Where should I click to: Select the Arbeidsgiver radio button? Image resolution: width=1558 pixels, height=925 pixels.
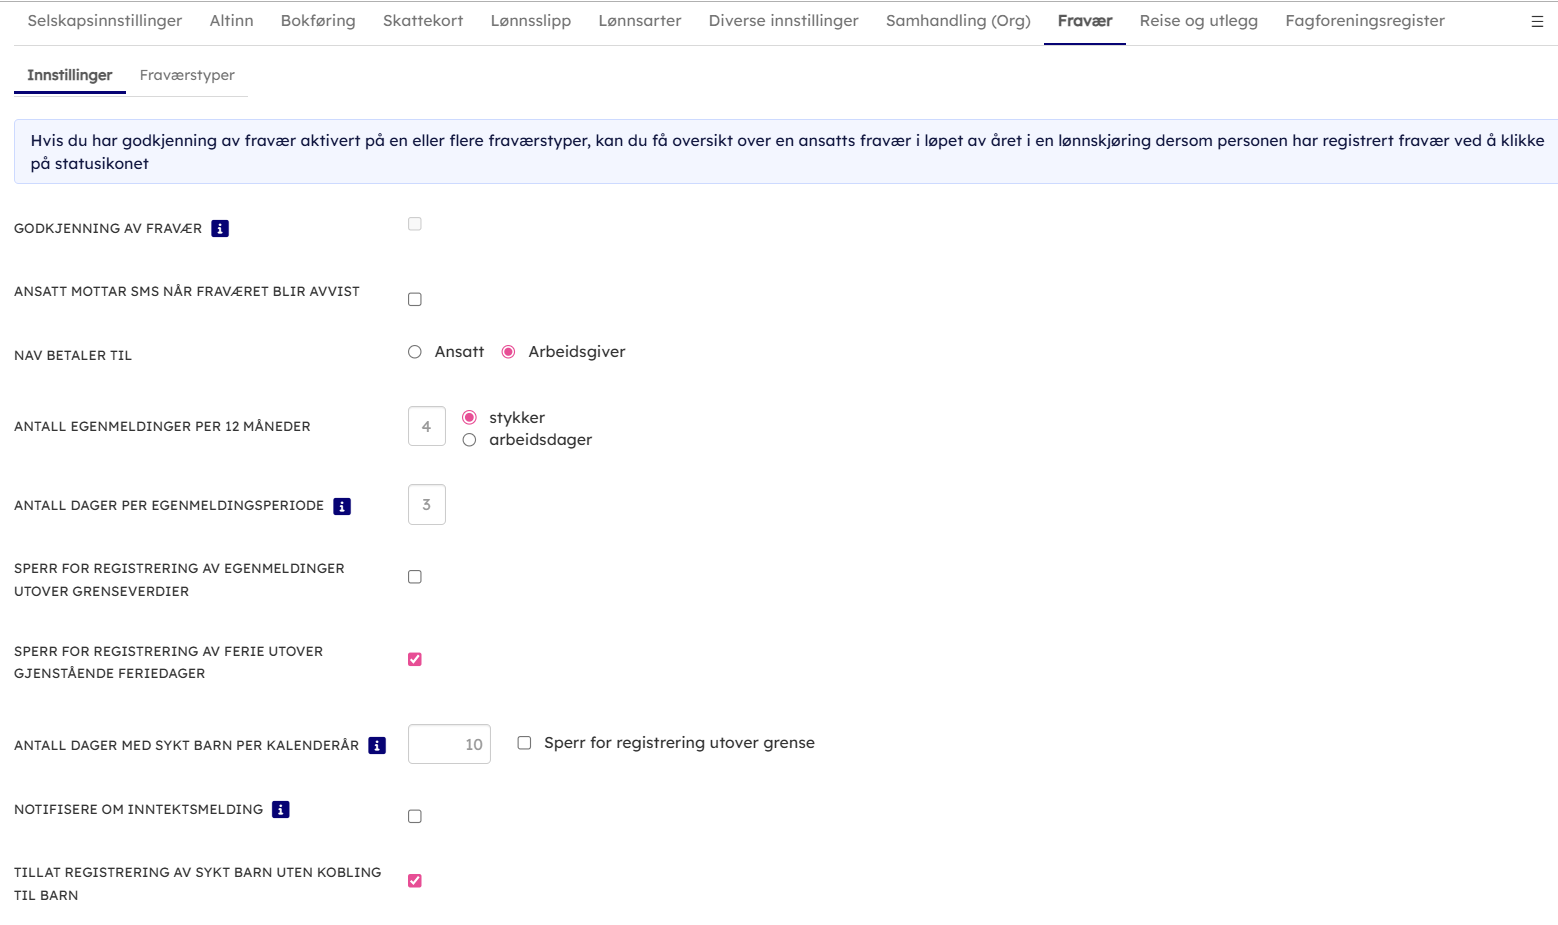coord(508,352)
